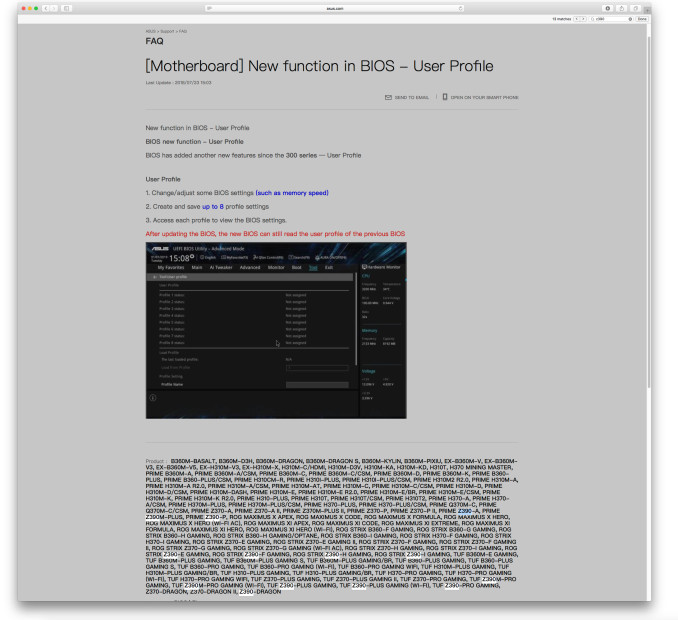Open the Share icon in Safari toolbar

(x=621, y=8)
